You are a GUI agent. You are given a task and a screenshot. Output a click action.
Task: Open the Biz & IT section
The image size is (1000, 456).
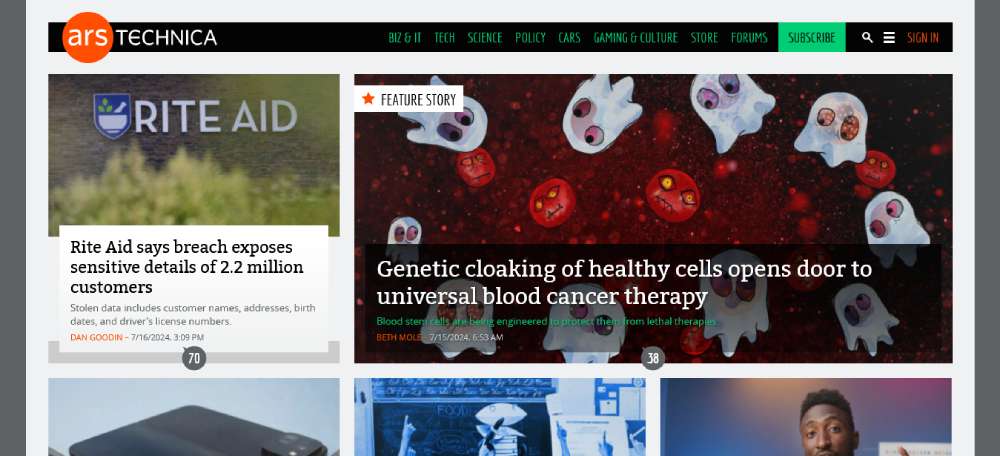405,38
